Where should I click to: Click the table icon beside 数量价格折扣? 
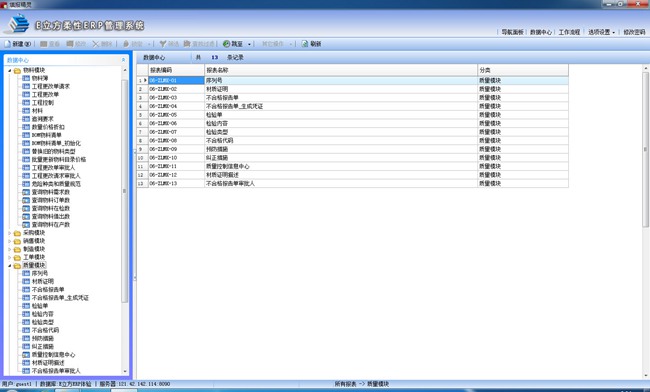pyautogui.click(x=26, y=127)
